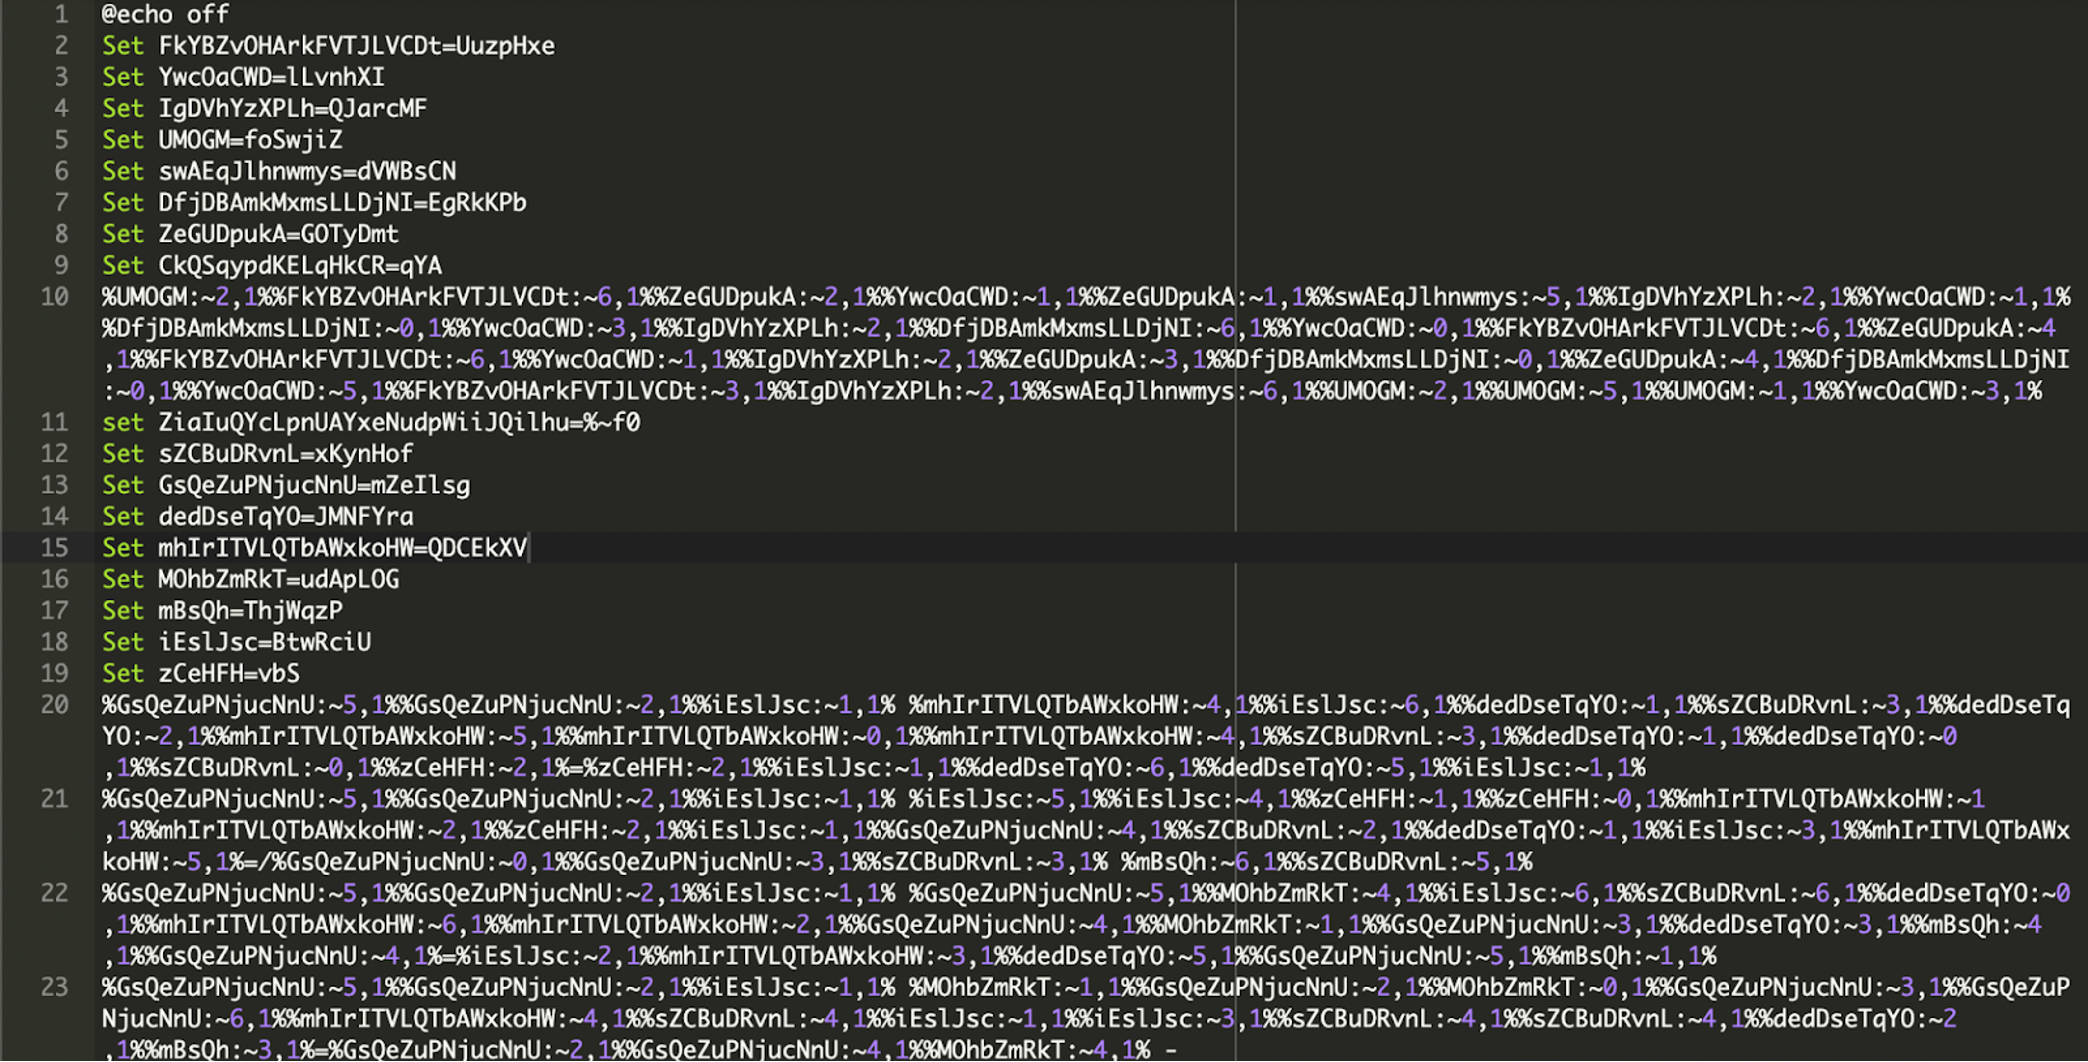
Task: Click lowercase 'set' keyword on line 11
Action: 123,422
